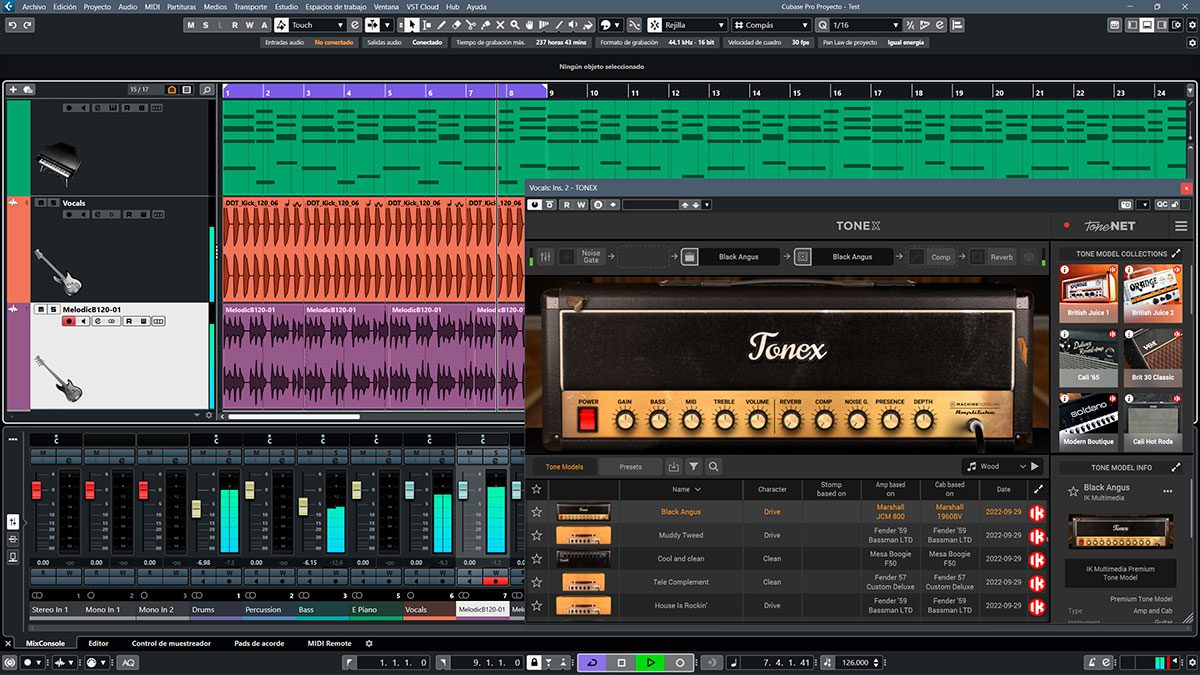Click the amp model slot icon in signal chain
This screenshot has width=1200, height=675.
click(690, 257)
